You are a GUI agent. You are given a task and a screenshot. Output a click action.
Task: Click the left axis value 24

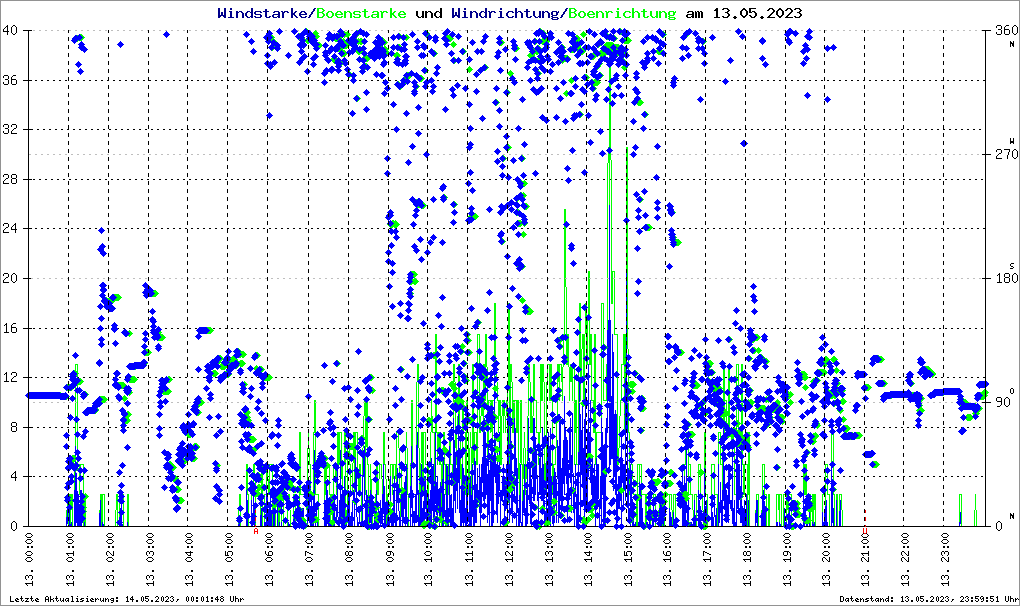click(x=9, y=228)
